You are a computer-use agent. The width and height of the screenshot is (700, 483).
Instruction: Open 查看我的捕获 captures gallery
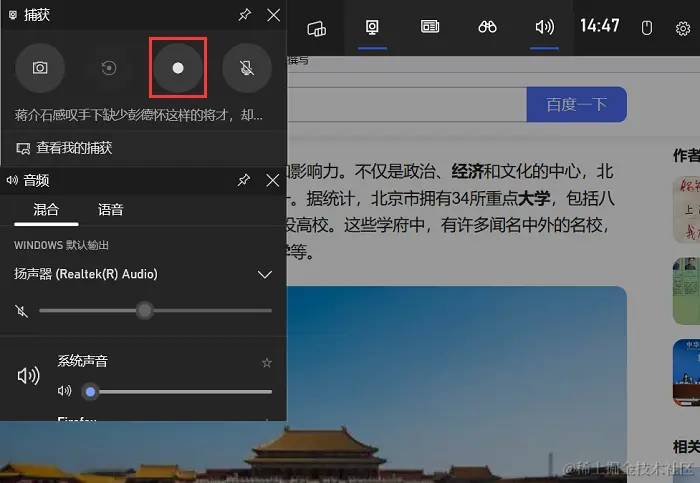(x=64, y=148)
